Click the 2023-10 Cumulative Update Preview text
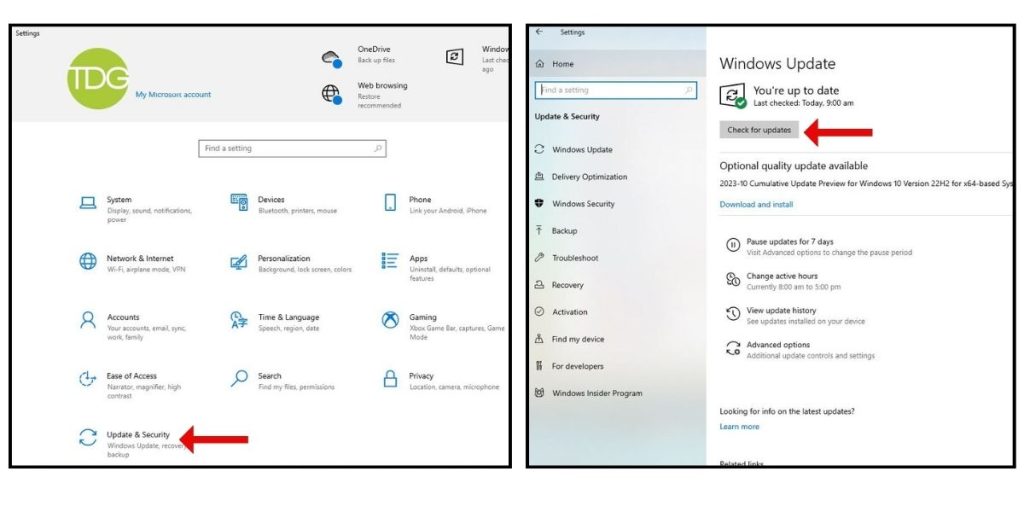1024x512 pixels. click(x=866, y=184)
